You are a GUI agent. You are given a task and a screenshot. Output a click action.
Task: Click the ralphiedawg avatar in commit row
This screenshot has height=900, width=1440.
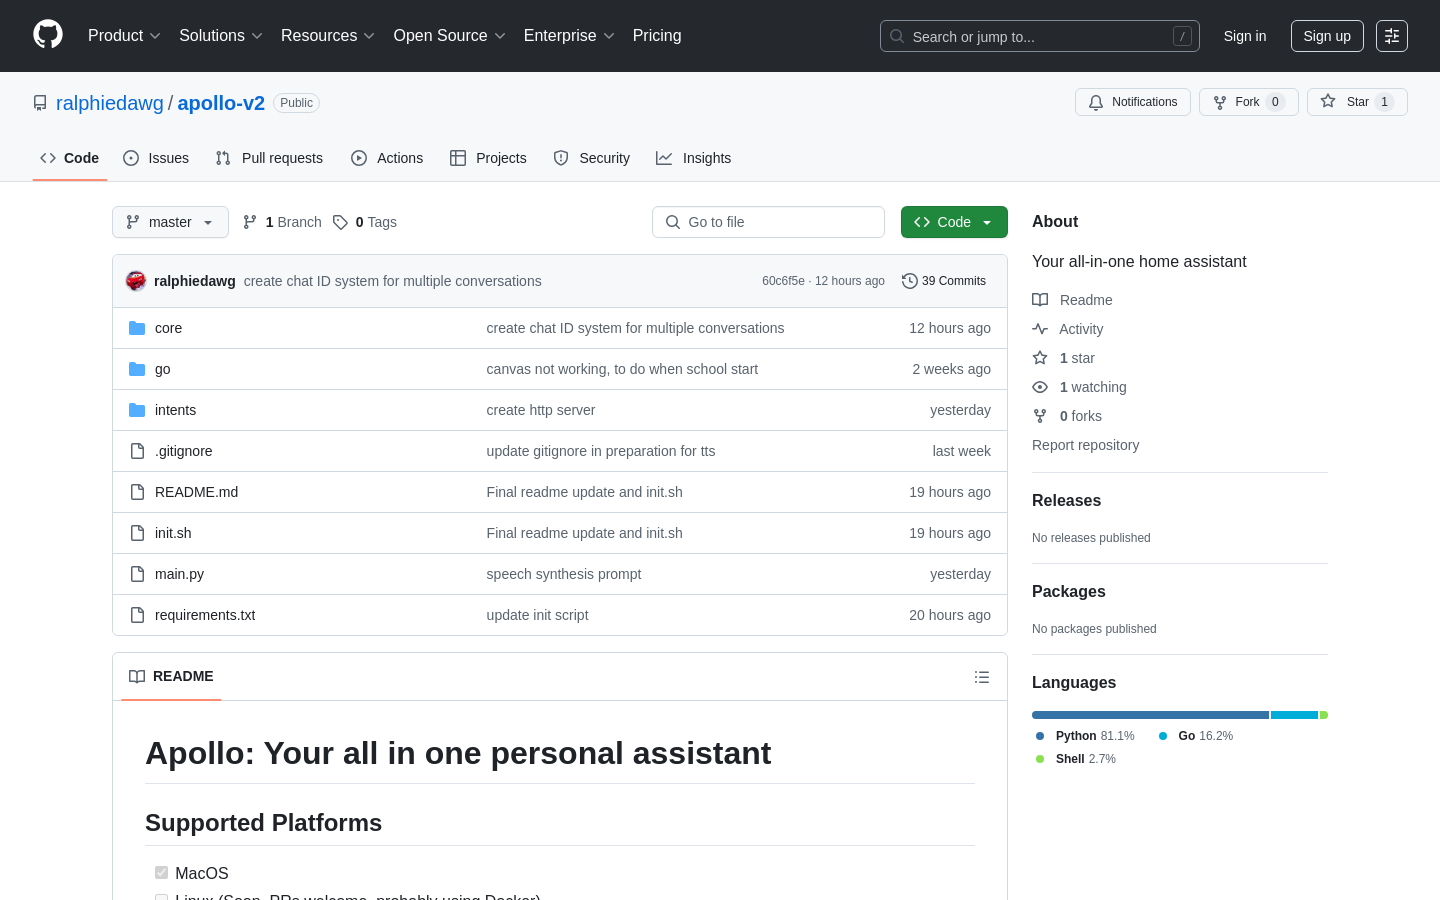point(136,281)
